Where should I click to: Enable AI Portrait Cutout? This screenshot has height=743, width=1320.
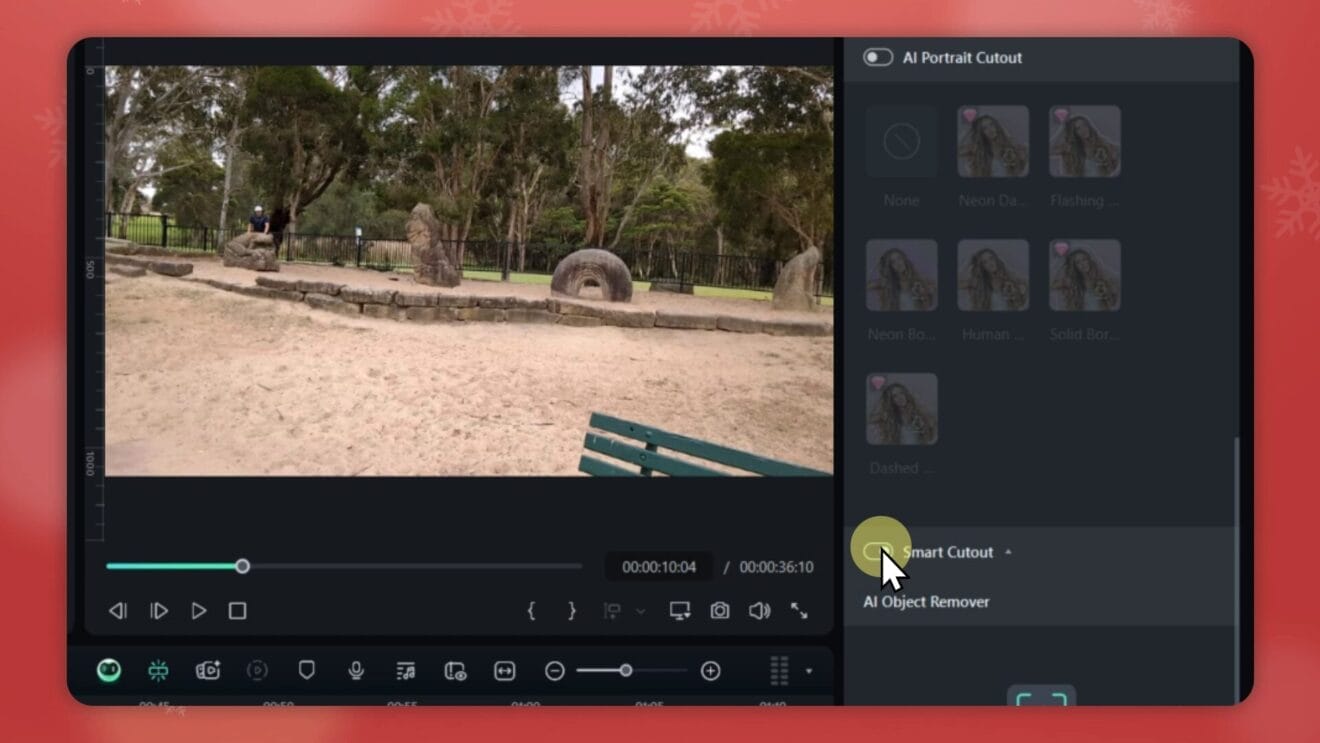877,57
